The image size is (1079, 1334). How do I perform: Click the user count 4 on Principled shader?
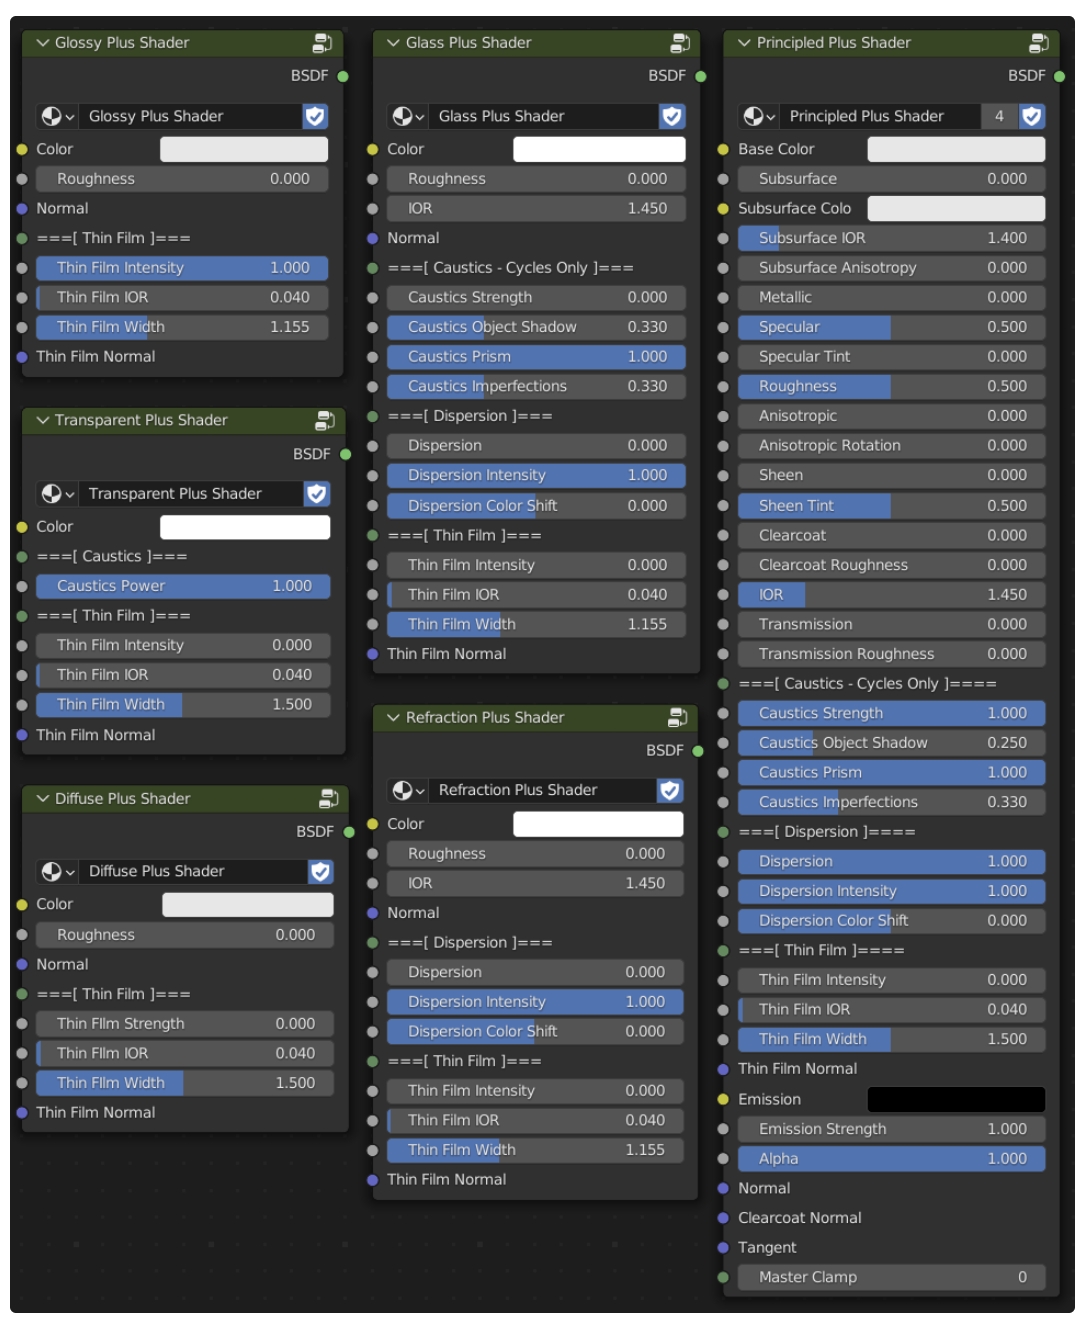click(x=999, y=116)
